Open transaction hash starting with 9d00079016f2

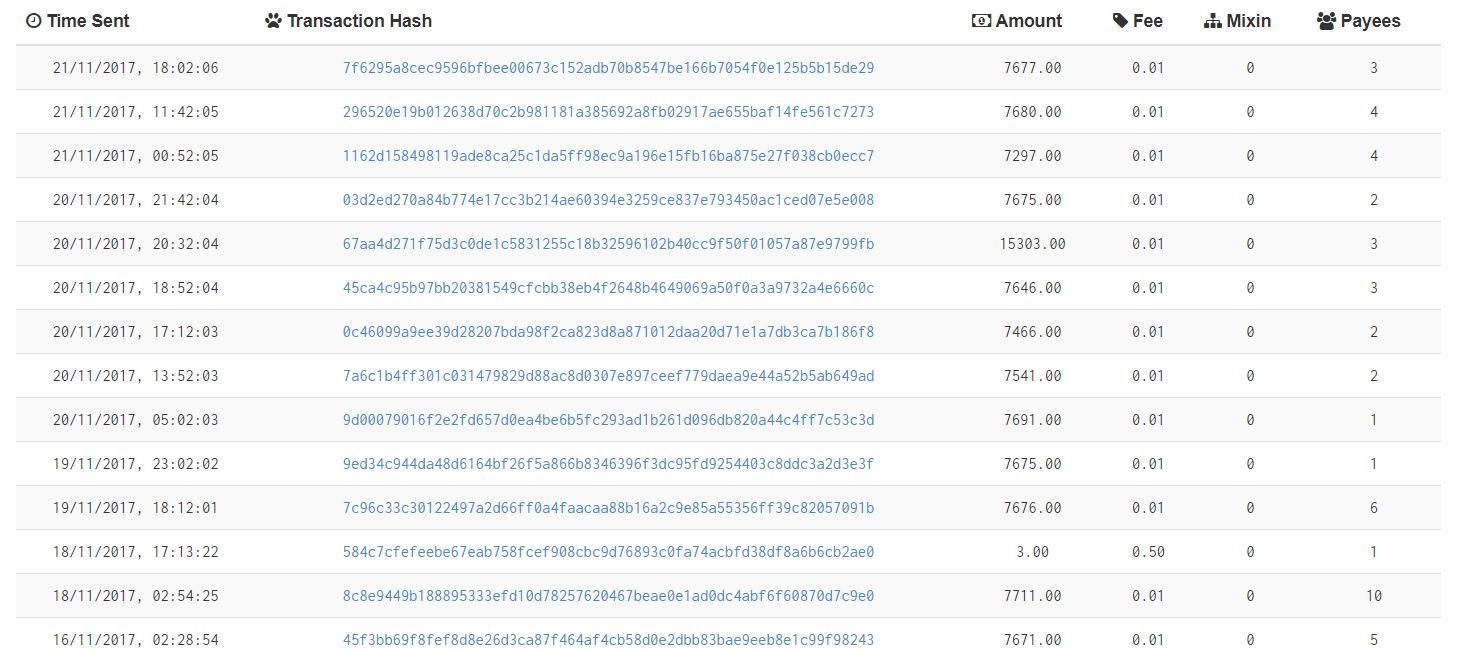pos(608,420)
